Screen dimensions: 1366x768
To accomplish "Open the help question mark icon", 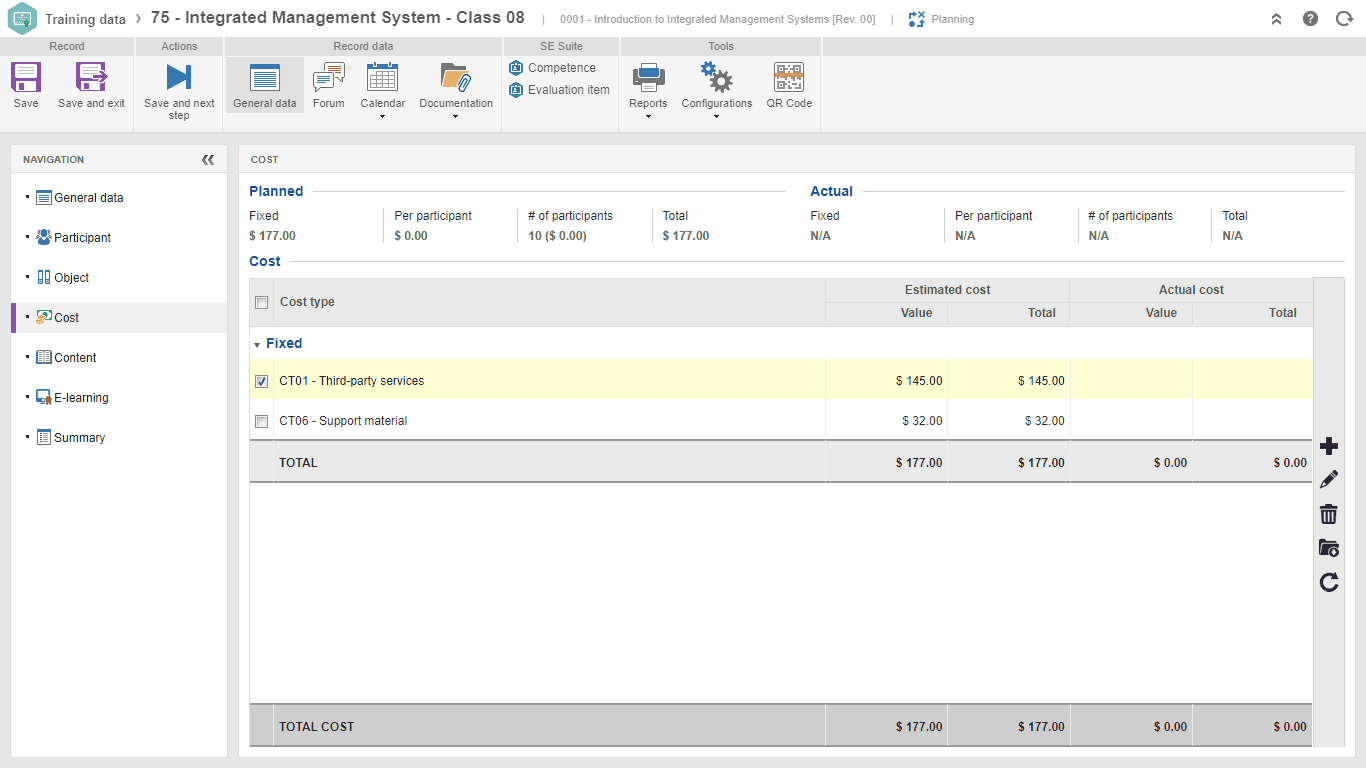I will [1310, 19].
